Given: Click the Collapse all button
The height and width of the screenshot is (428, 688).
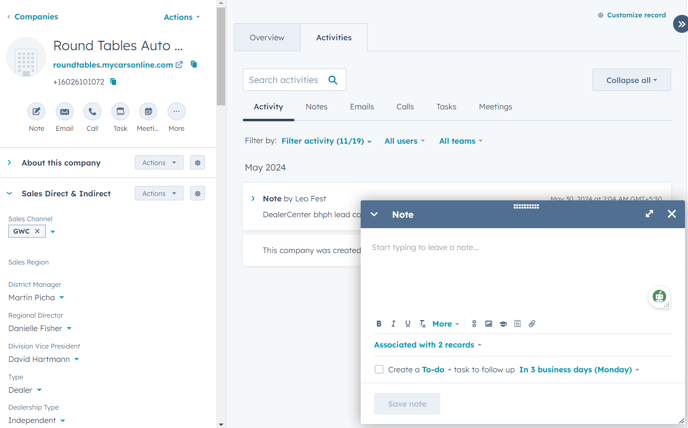Looking at the screenshot, I should 631,80.
